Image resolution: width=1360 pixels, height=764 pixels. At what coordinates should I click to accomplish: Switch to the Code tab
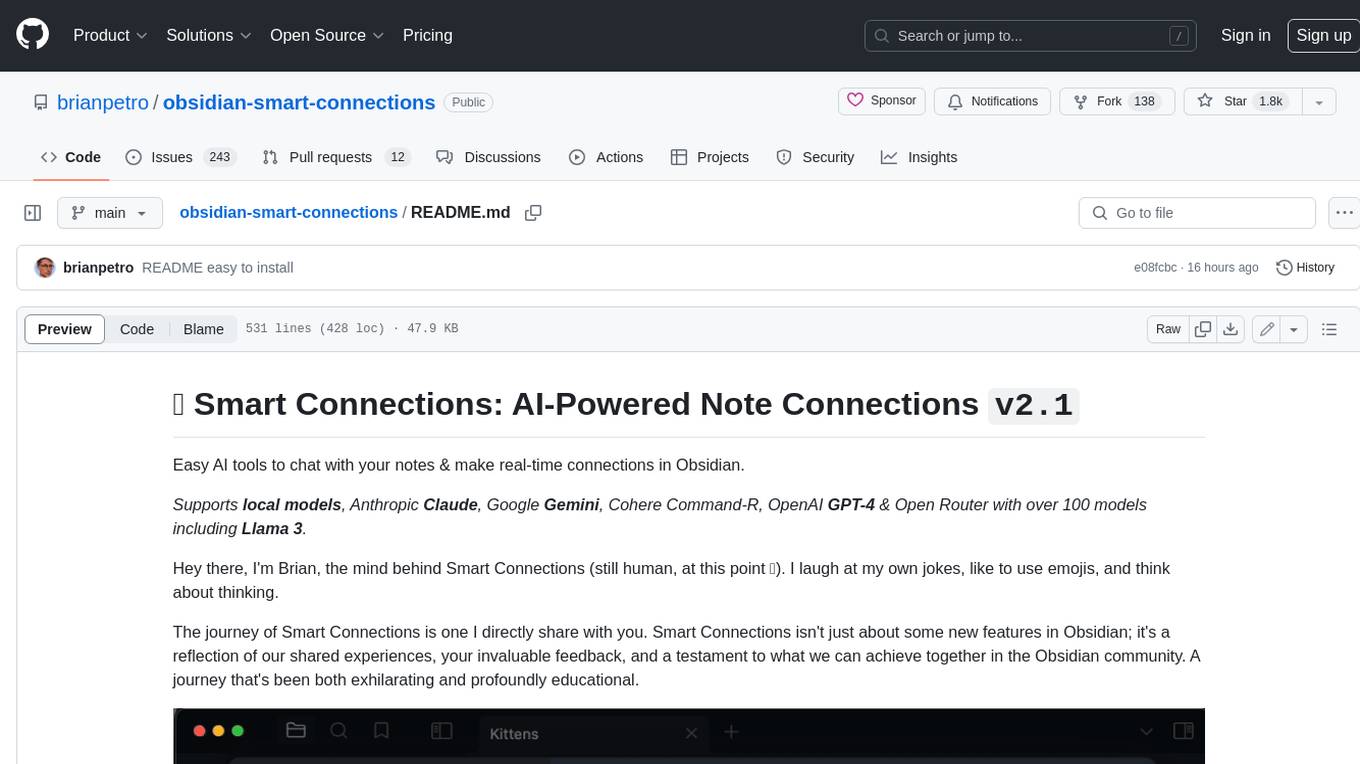71,157
